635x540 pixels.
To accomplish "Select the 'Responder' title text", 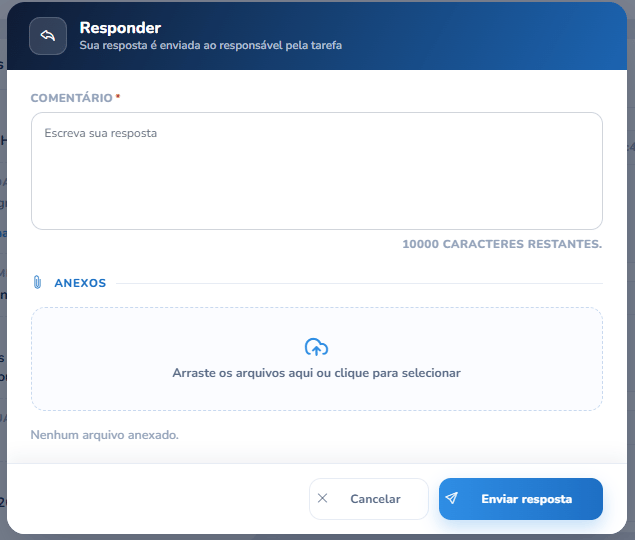I will 120,28.
